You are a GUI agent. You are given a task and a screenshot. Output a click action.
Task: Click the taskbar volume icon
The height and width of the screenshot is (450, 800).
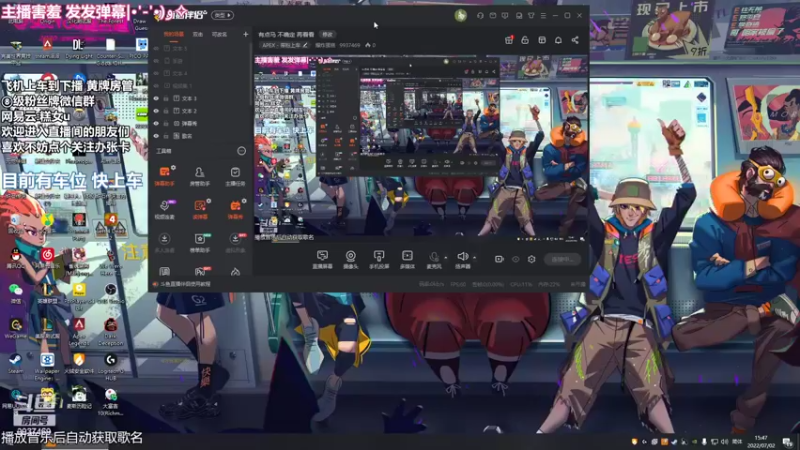pyautogui.click(x=724, y=442)
